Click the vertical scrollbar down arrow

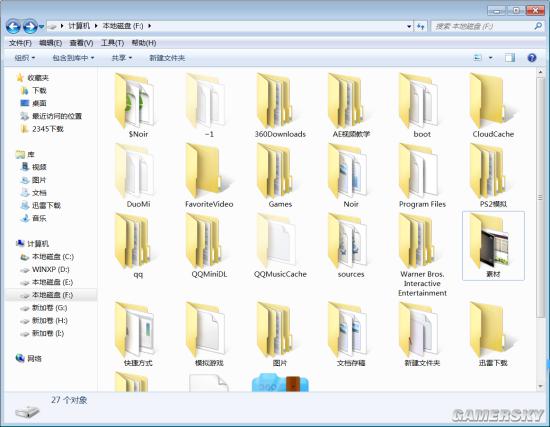click(x=541, y=386)
